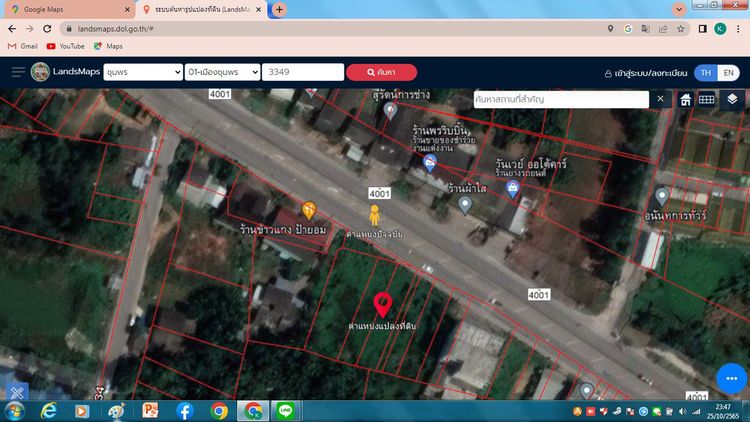750x422 pixels.
Task: Expand the province dropdown showing ชุมพร
Action: coord(140,72)
